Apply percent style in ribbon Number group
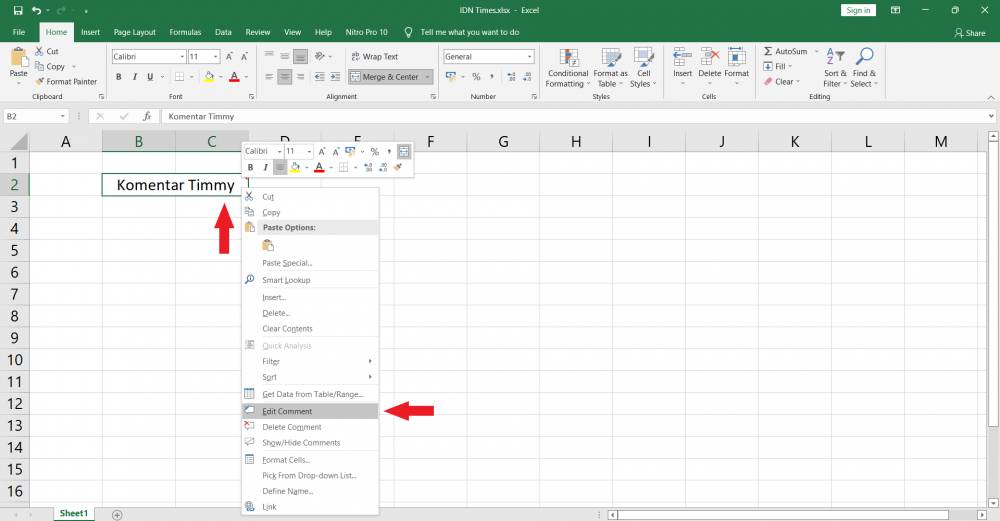This screenshot has height=521, width=1000. click(476, 77)
